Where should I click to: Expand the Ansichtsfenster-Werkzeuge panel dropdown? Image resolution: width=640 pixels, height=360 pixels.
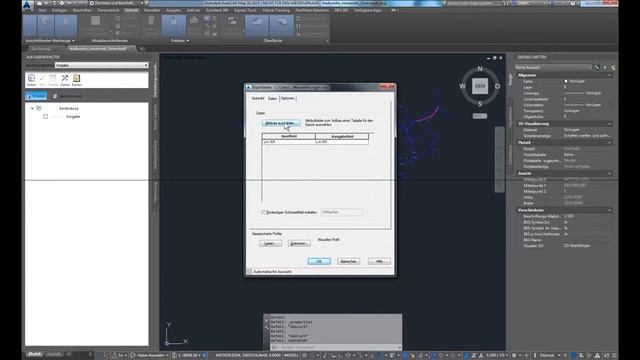click(x=50, y=41)
